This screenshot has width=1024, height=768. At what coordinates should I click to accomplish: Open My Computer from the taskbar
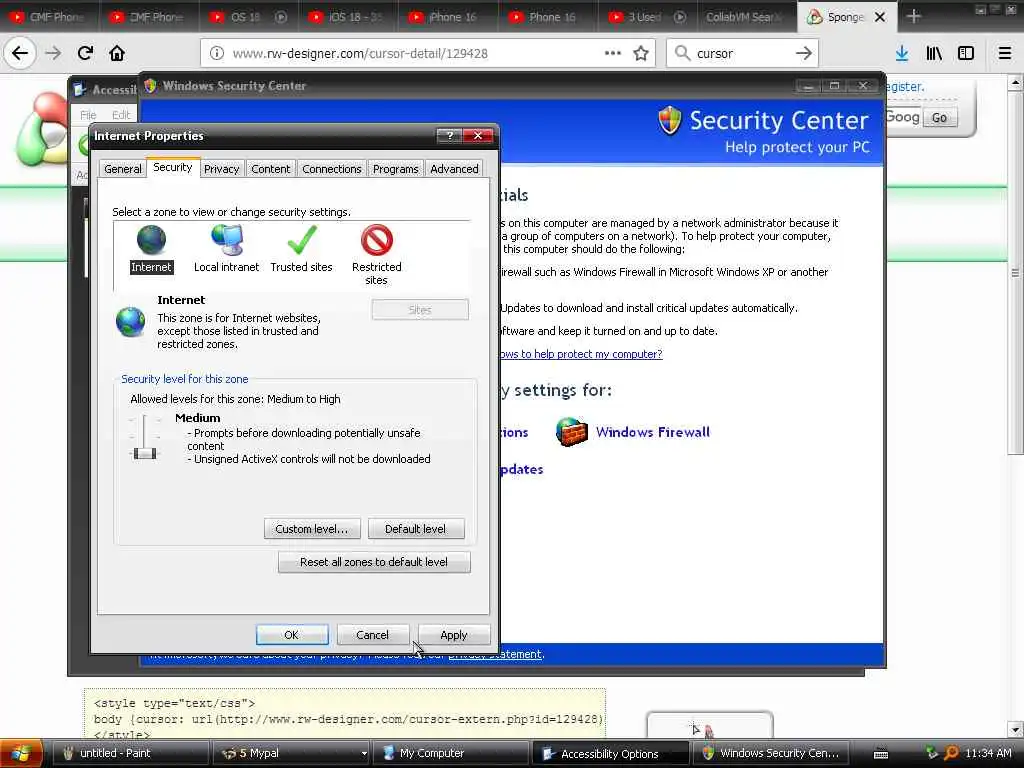pyautogui.click(x=451, y=753)
